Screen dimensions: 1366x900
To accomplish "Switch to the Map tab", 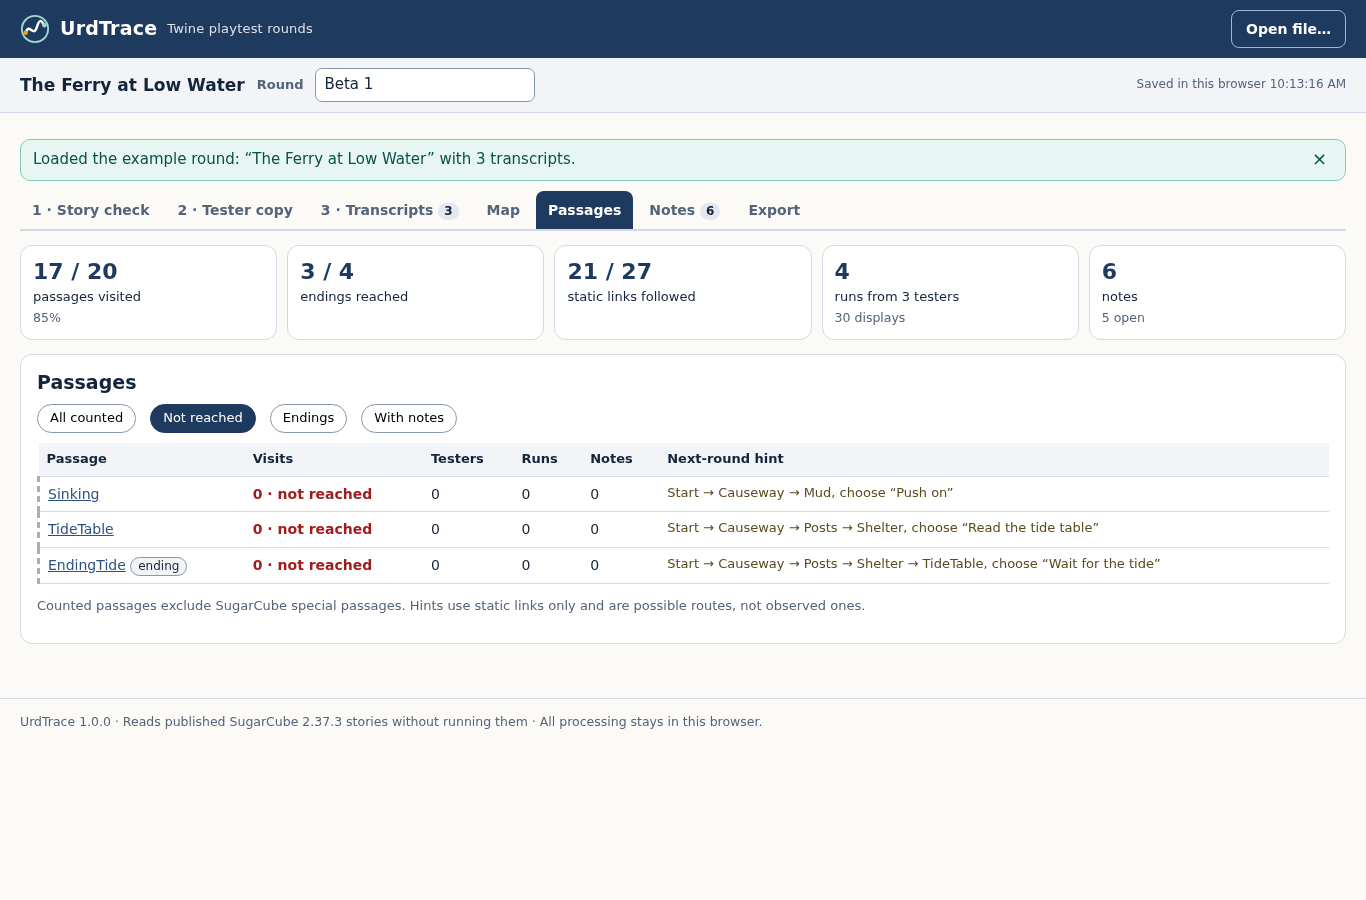I will coord(503,210).
